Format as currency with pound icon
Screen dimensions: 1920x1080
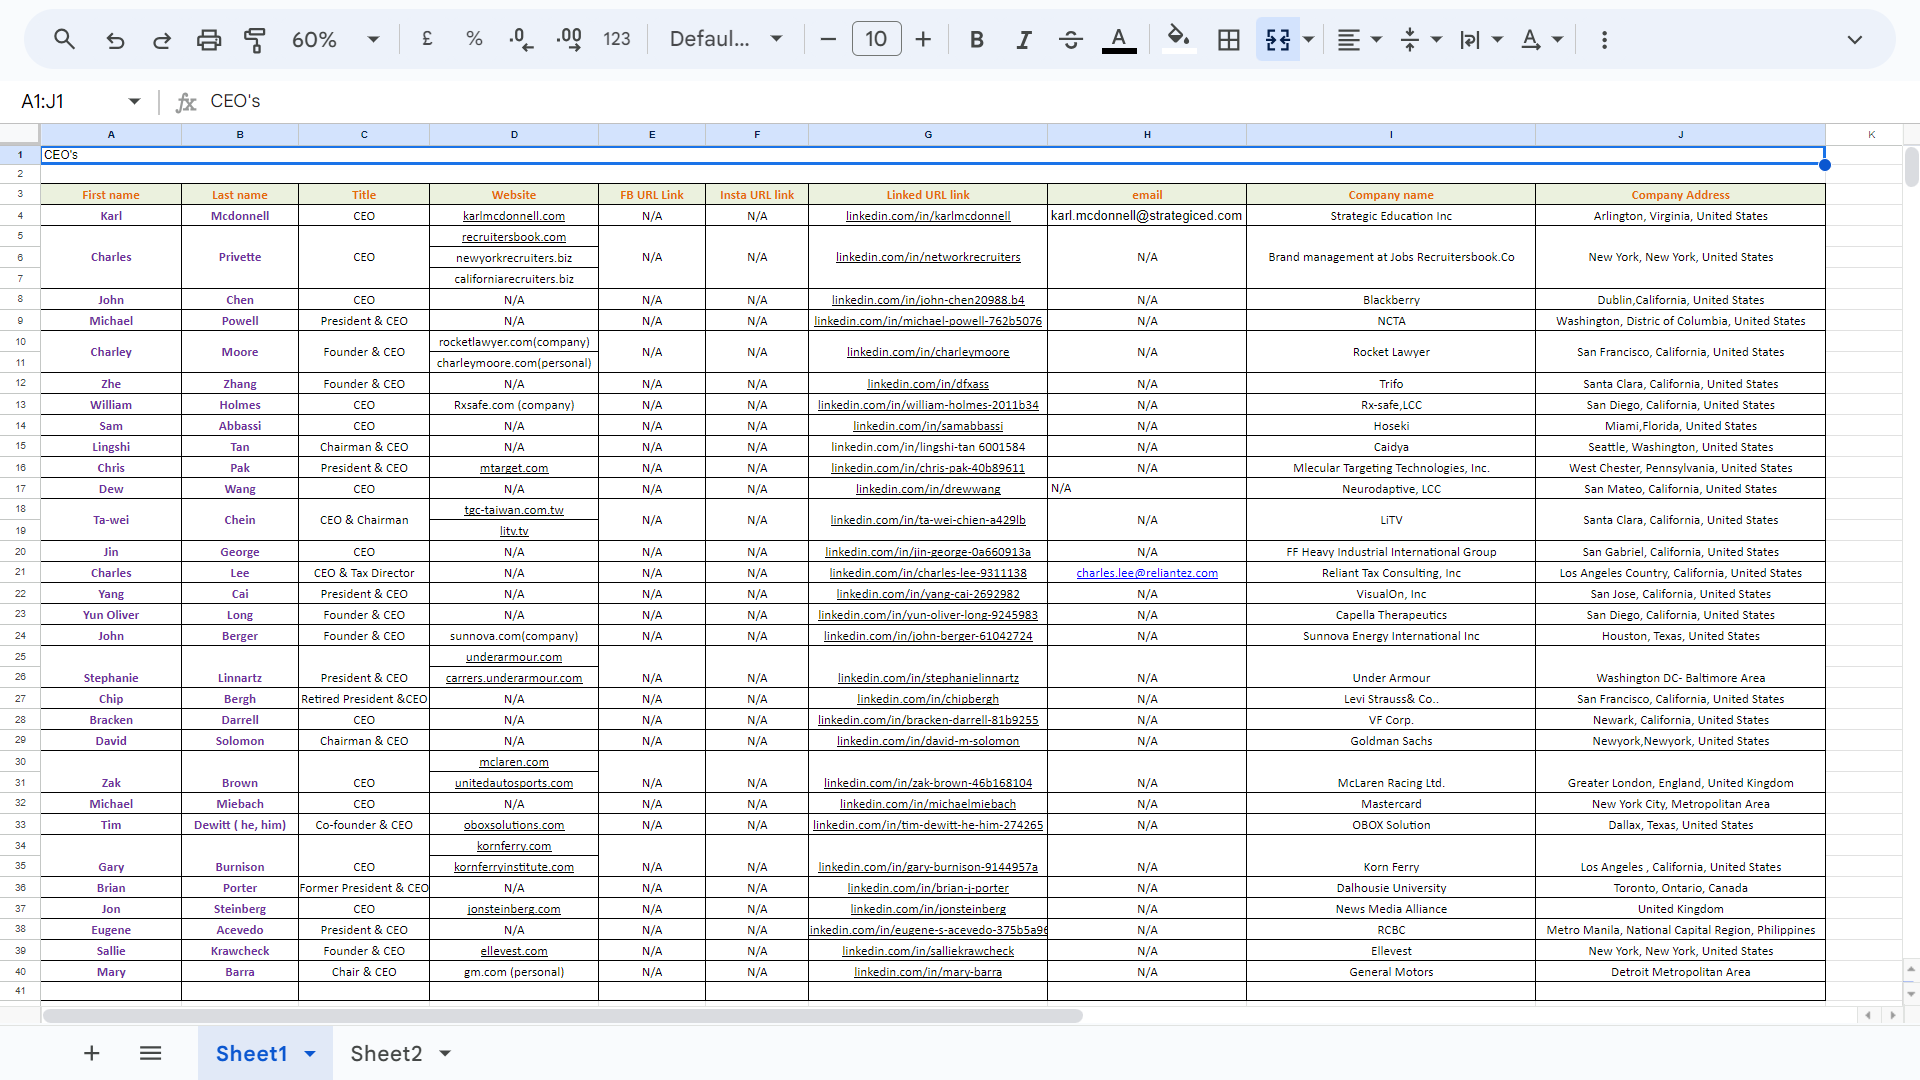tap(427, 39)
